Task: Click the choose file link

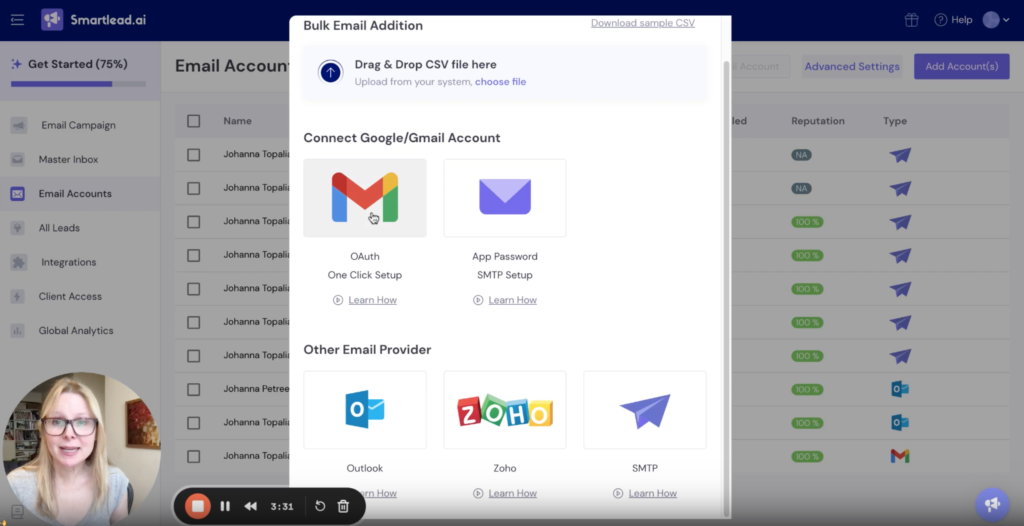Action: [500, 82]
